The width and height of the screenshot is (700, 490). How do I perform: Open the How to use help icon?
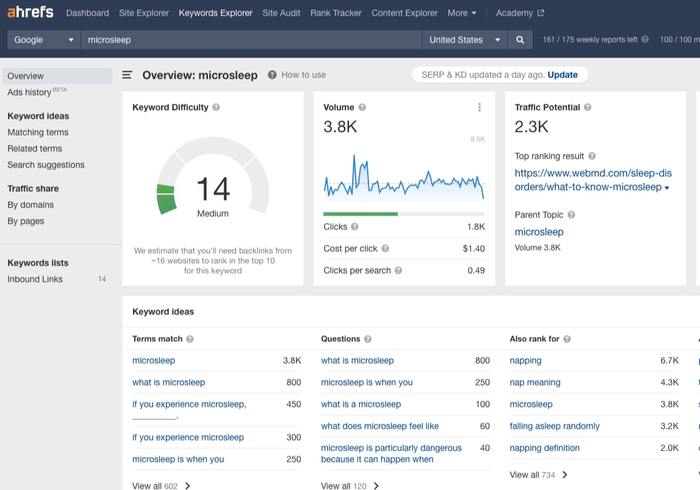pyautogui.click(x=272, y=75)
